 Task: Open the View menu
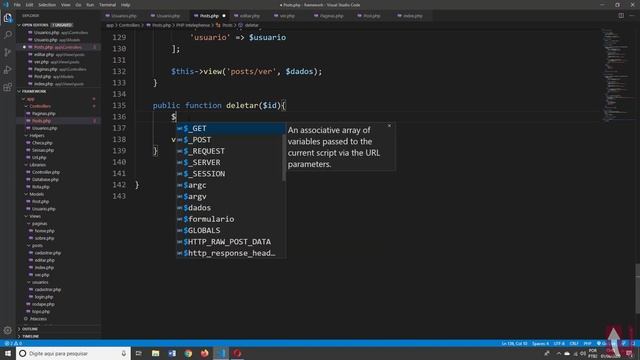pyautogui.click(x=65, y=5)
